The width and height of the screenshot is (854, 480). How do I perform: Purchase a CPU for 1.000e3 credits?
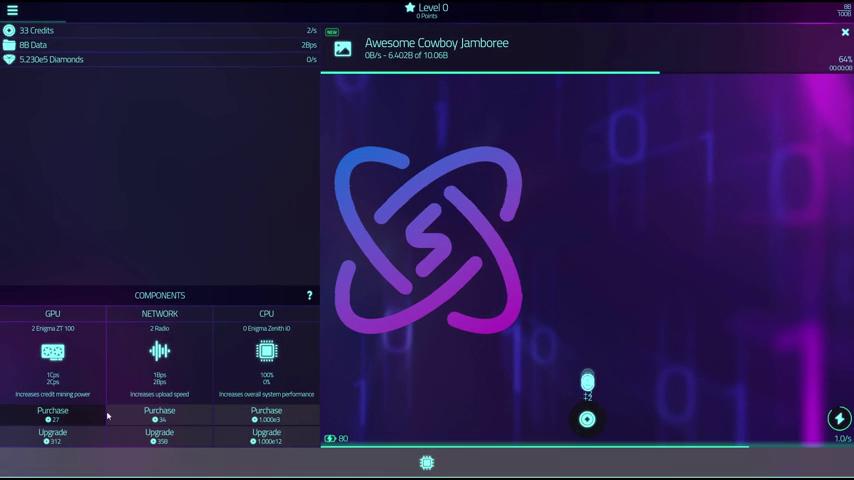point(266,415)
